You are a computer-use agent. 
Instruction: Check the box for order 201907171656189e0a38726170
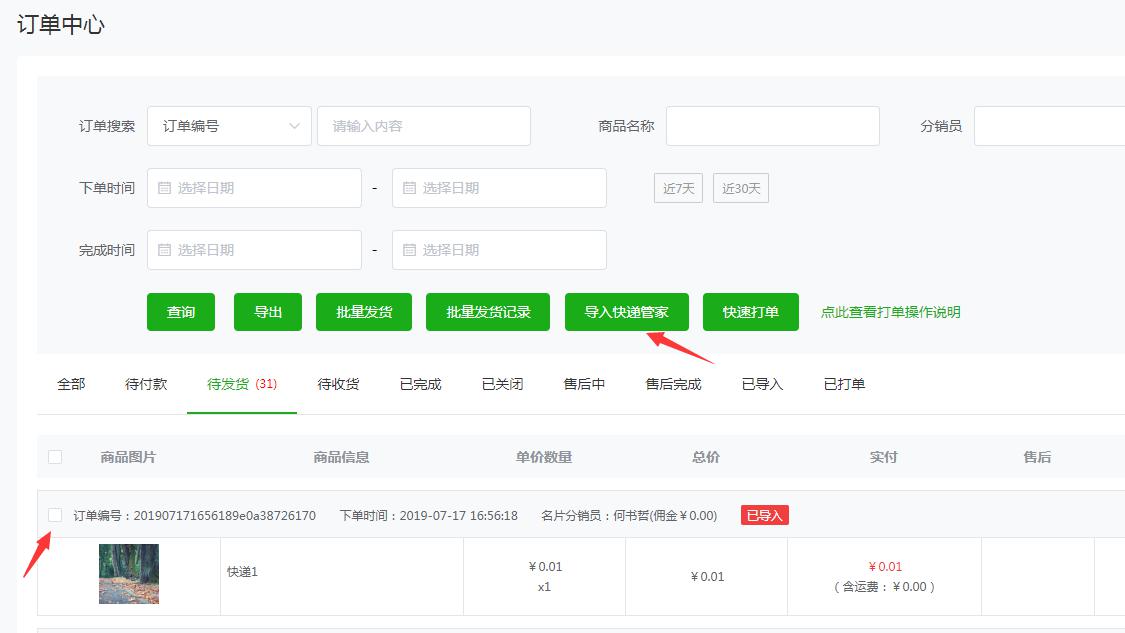tap(55, 515)
